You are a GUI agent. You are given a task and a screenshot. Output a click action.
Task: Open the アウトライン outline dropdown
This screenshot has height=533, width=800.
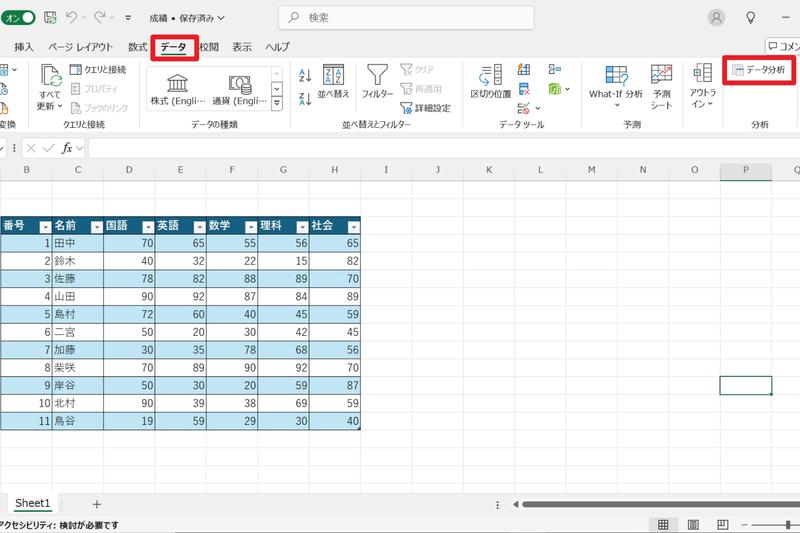click(703, 87)
